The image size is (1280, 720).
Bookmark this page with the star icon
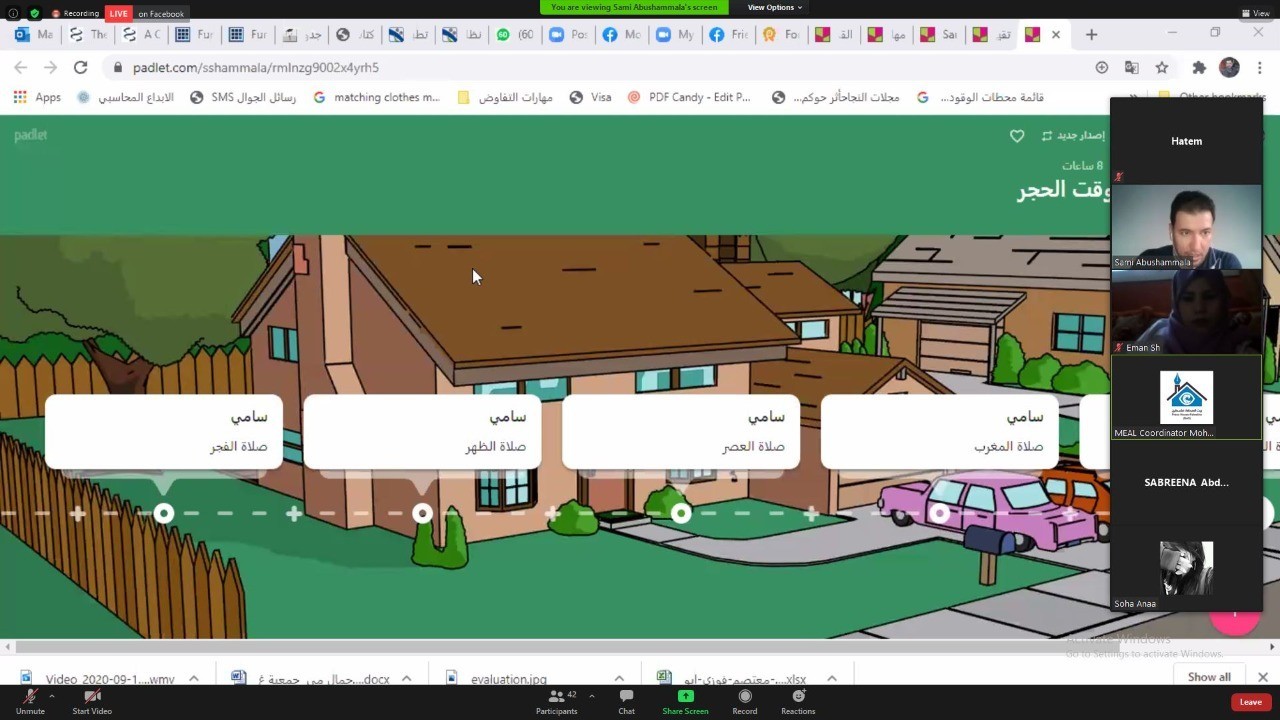pyautogui.click(x=1162, y=67)
